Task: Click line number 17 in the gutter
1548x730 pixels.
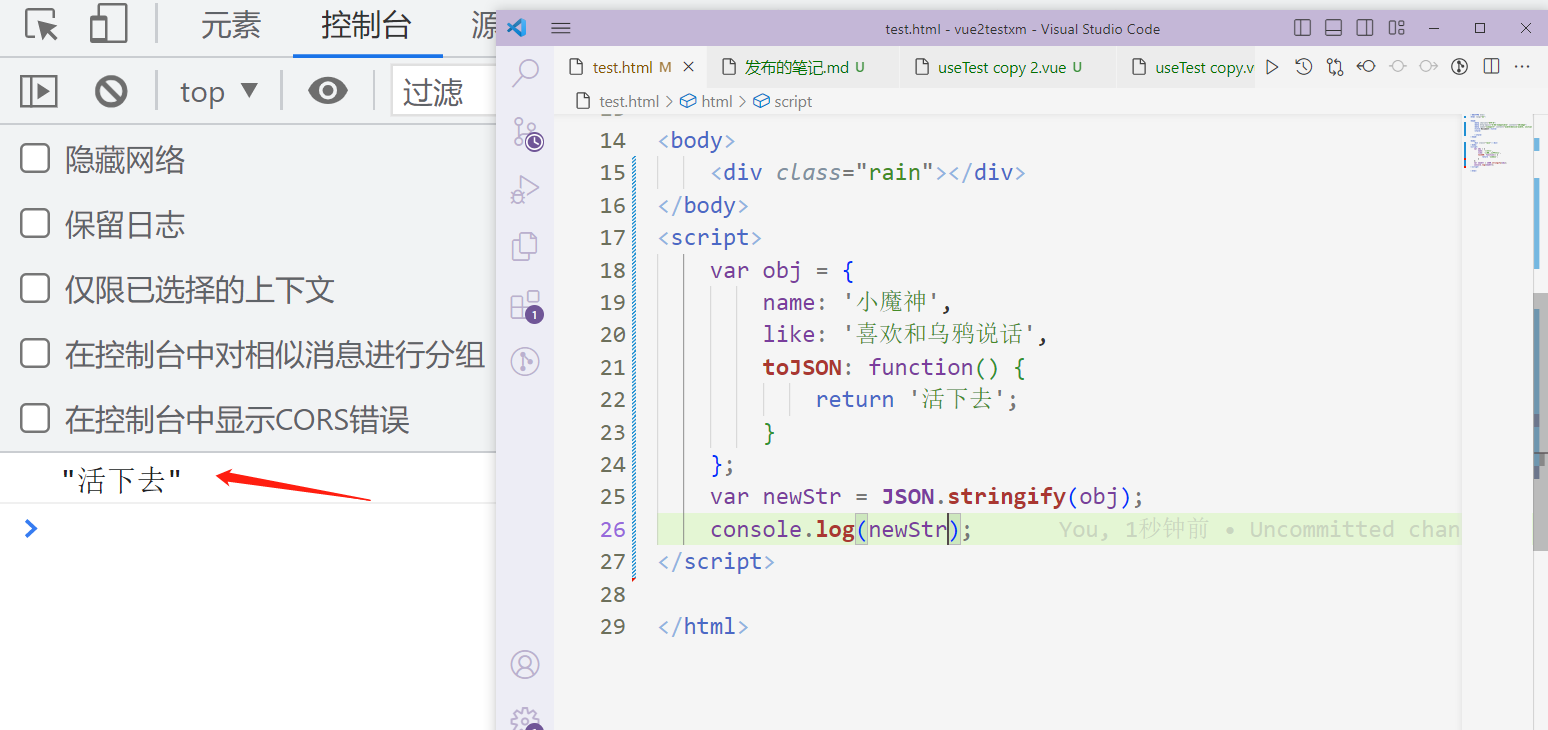Action: [x=613, y=237]
